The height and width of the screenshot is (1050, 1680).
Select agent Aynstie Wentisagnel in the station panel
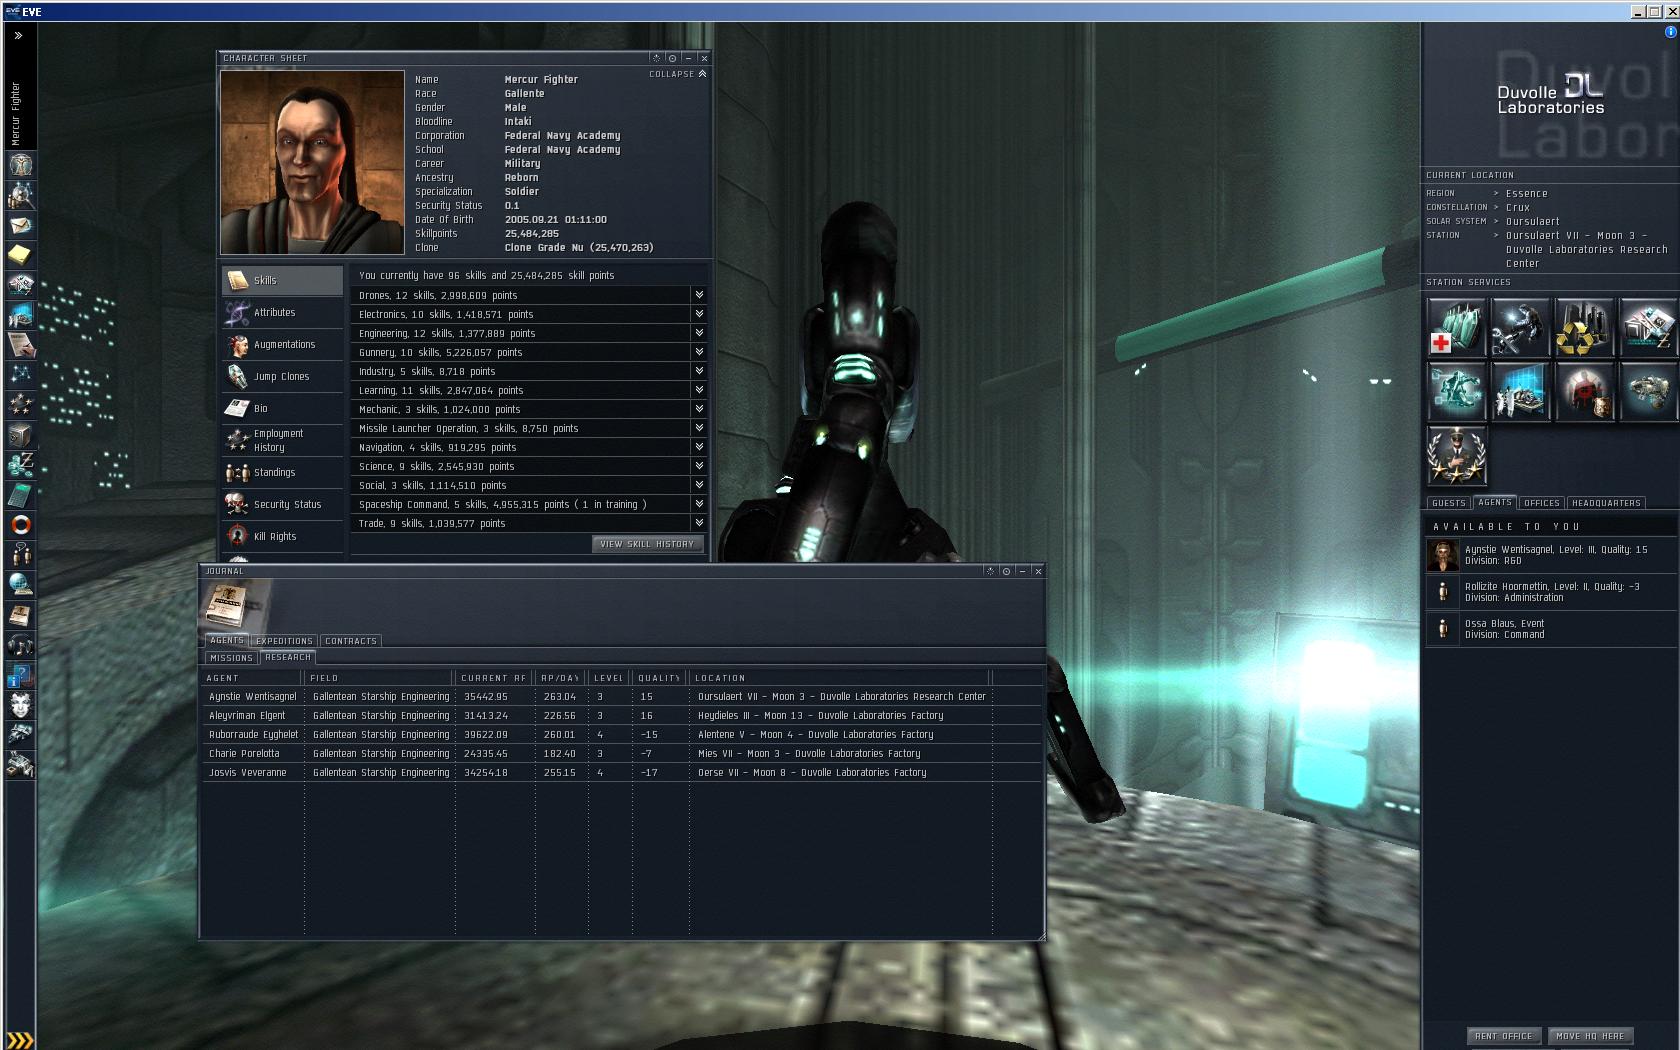click(1551, 555)
